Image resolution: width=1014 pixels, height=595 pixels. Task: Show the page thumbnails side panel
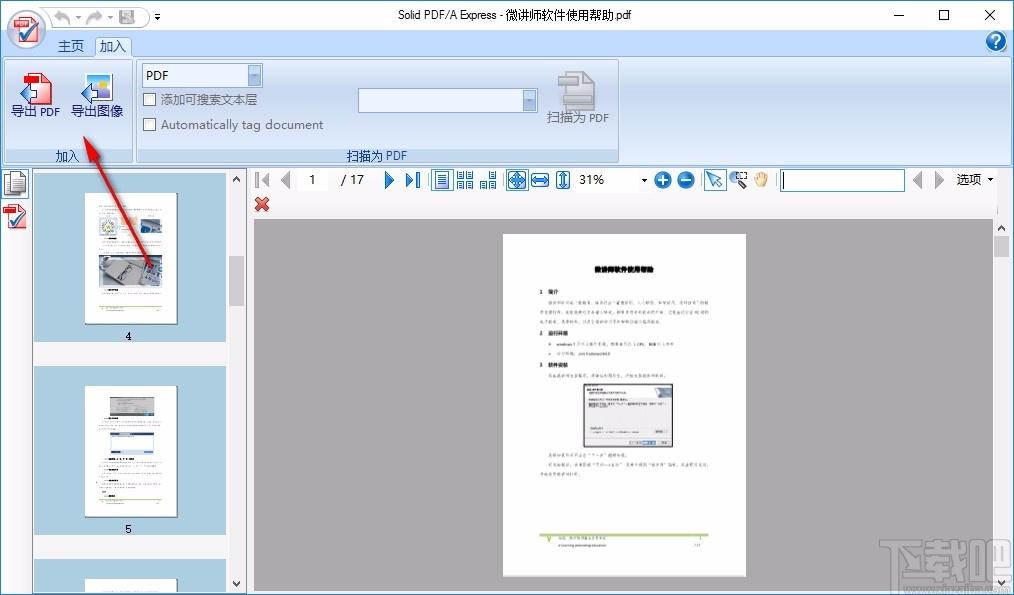[15, 183]
